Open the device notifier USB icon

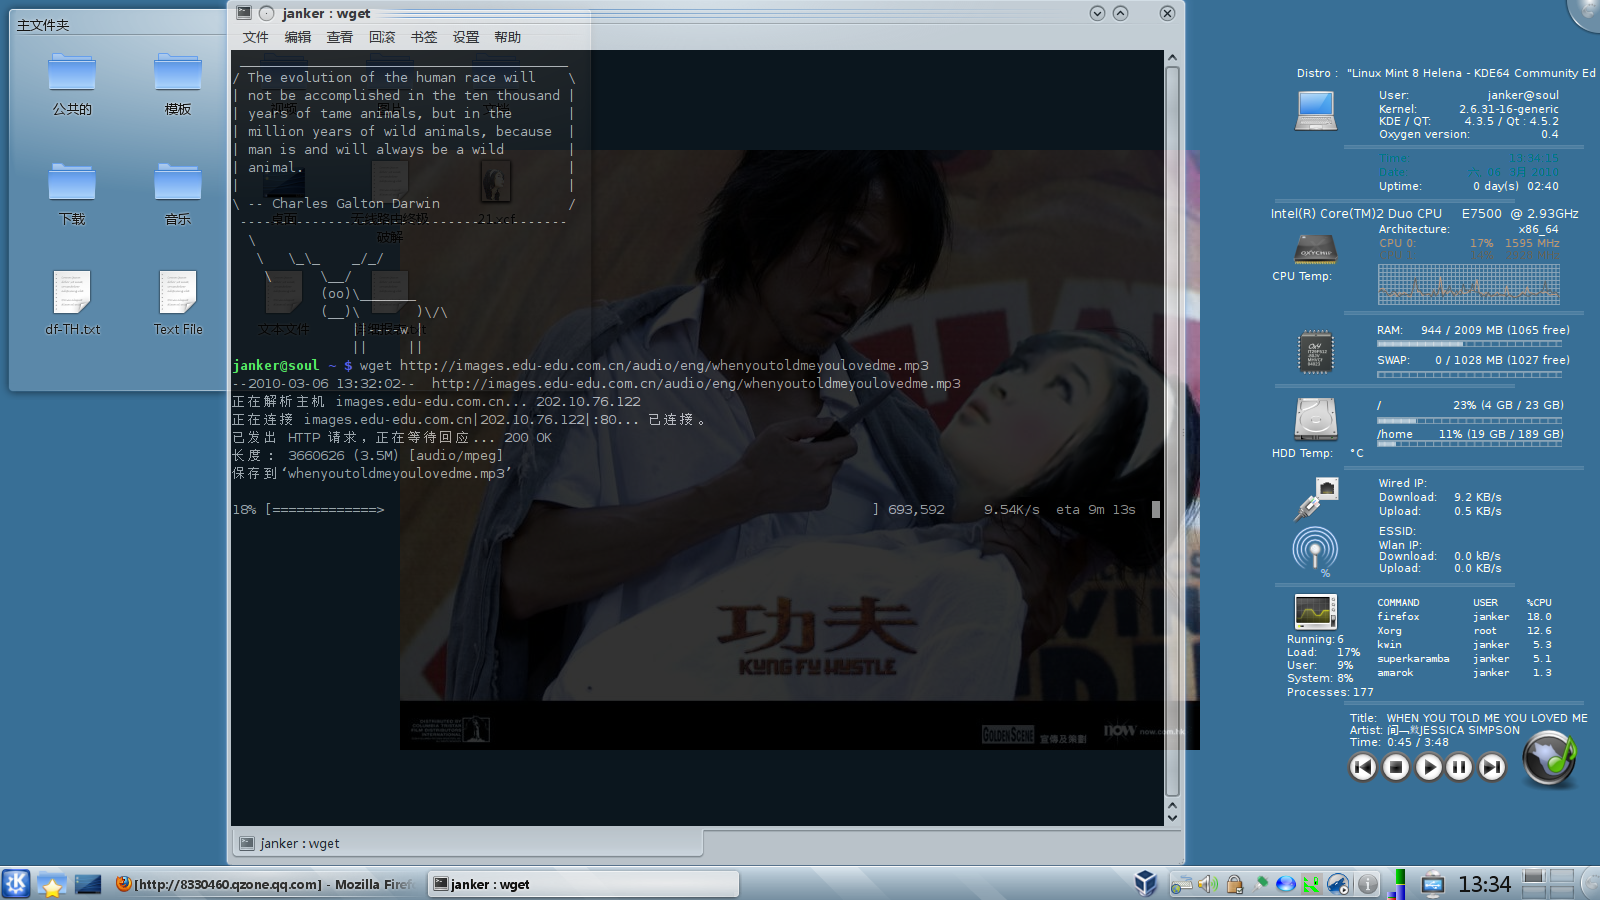click(1433, 884)
